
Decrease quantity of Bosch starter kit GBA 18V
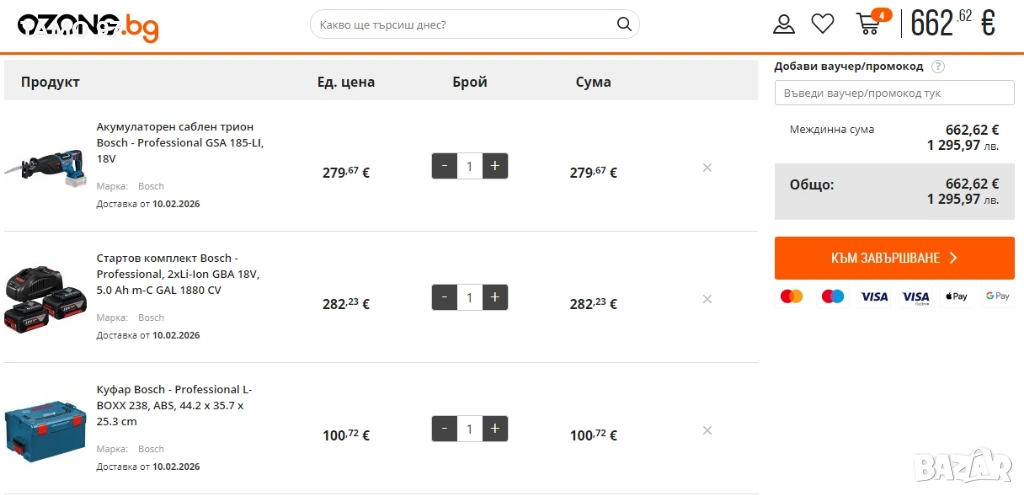point(444,297)
